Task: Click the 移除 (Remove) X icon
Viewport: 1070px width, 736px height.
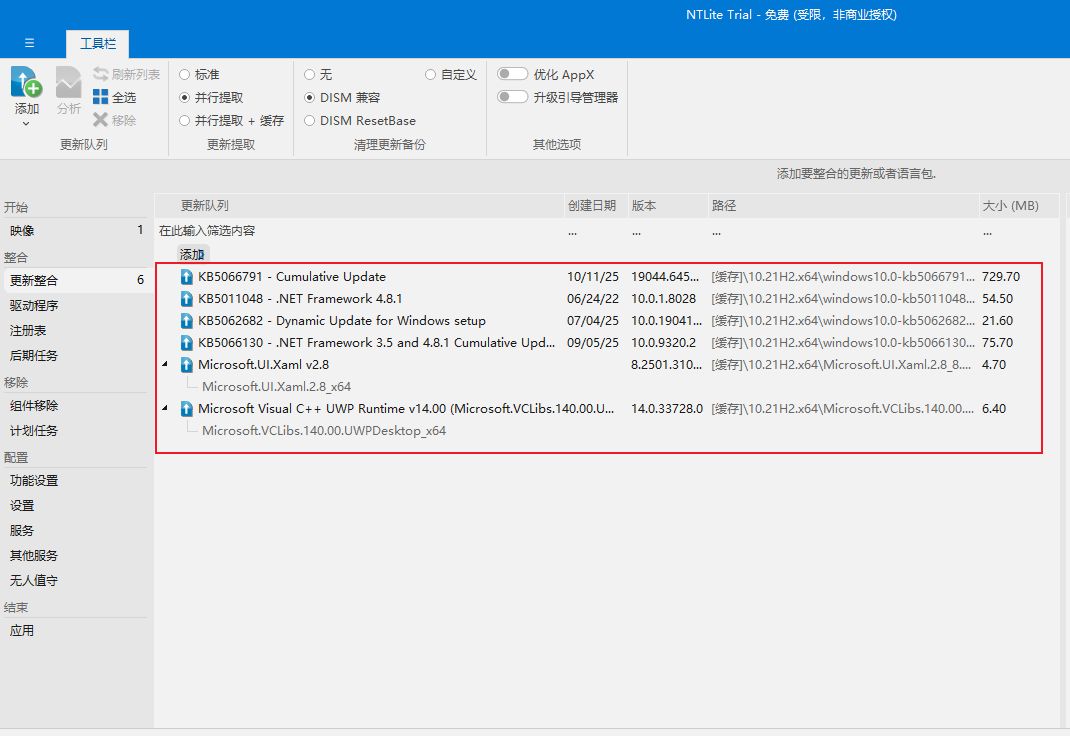Action: tap(101, 120)
